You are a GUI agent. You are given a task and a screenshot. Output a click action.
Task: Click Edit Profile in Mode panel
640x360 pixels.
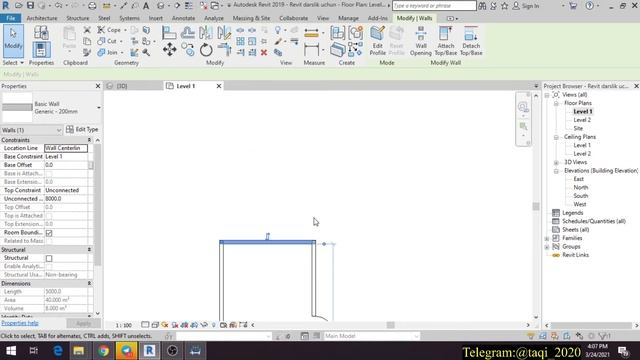378,41
